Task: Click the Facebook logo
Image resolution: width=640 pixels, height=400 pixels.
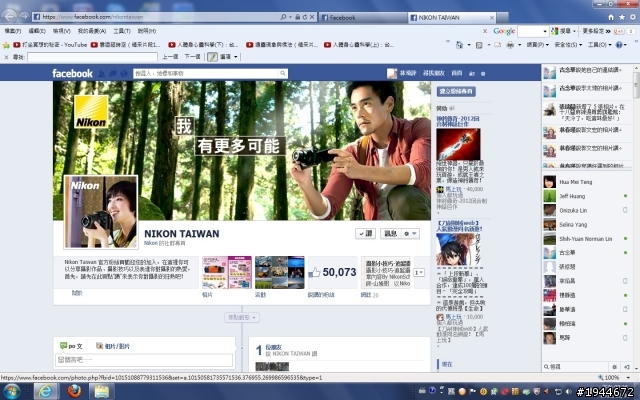Action: [x=72, y=73]
